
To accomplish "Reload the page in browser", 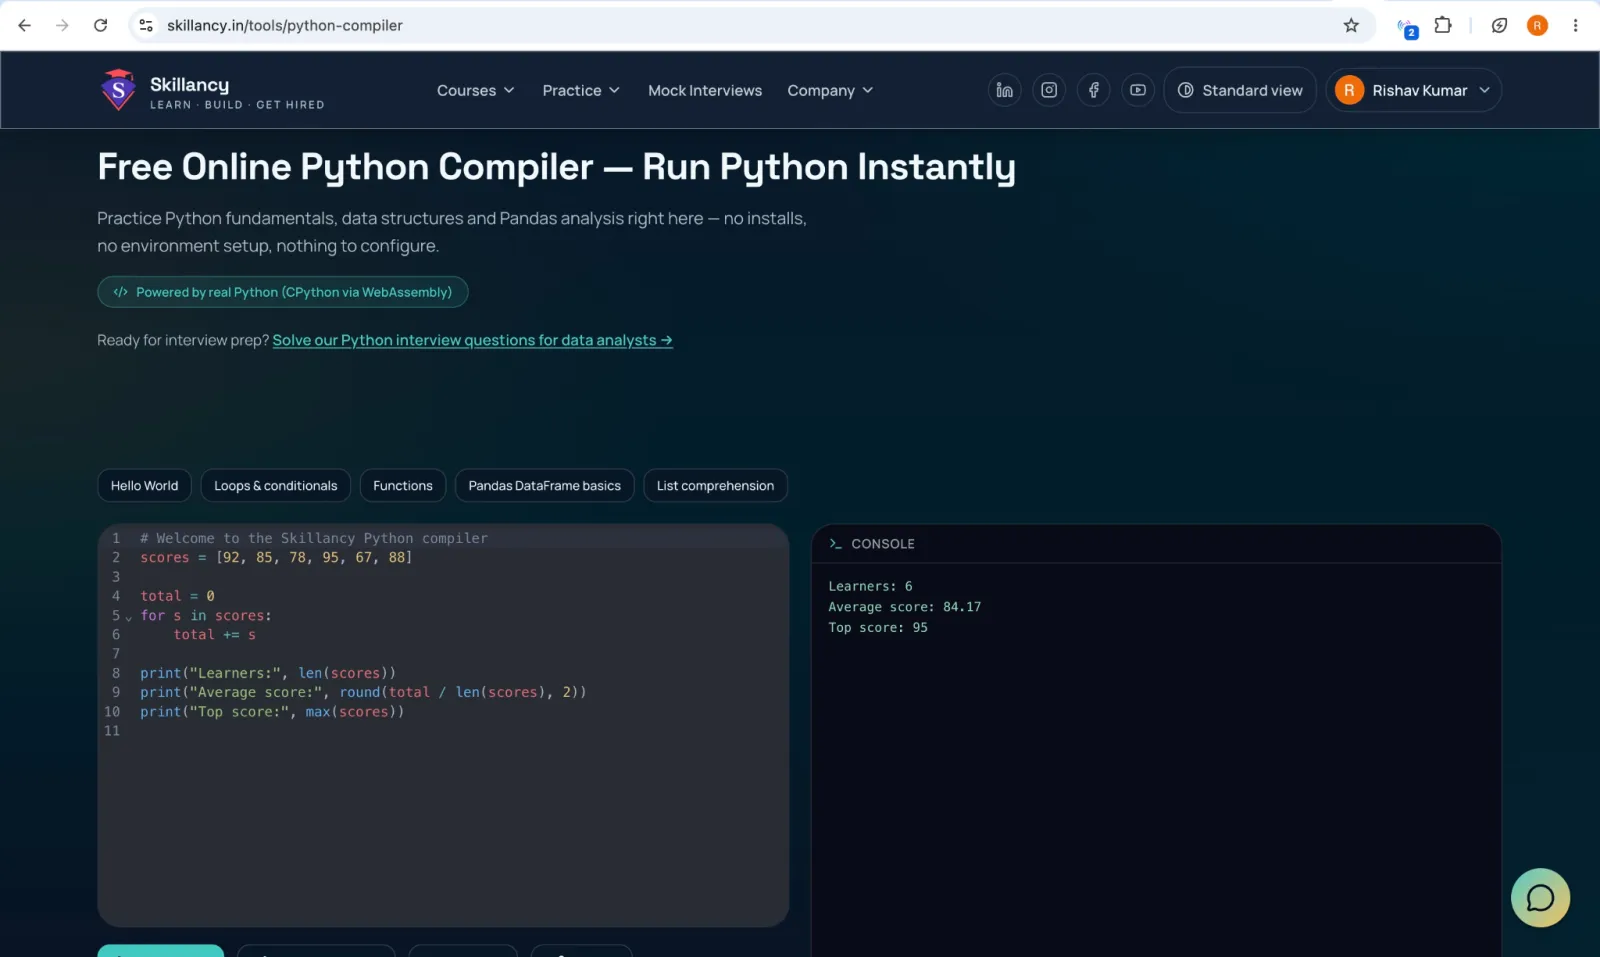I will (x=100, y=25).
